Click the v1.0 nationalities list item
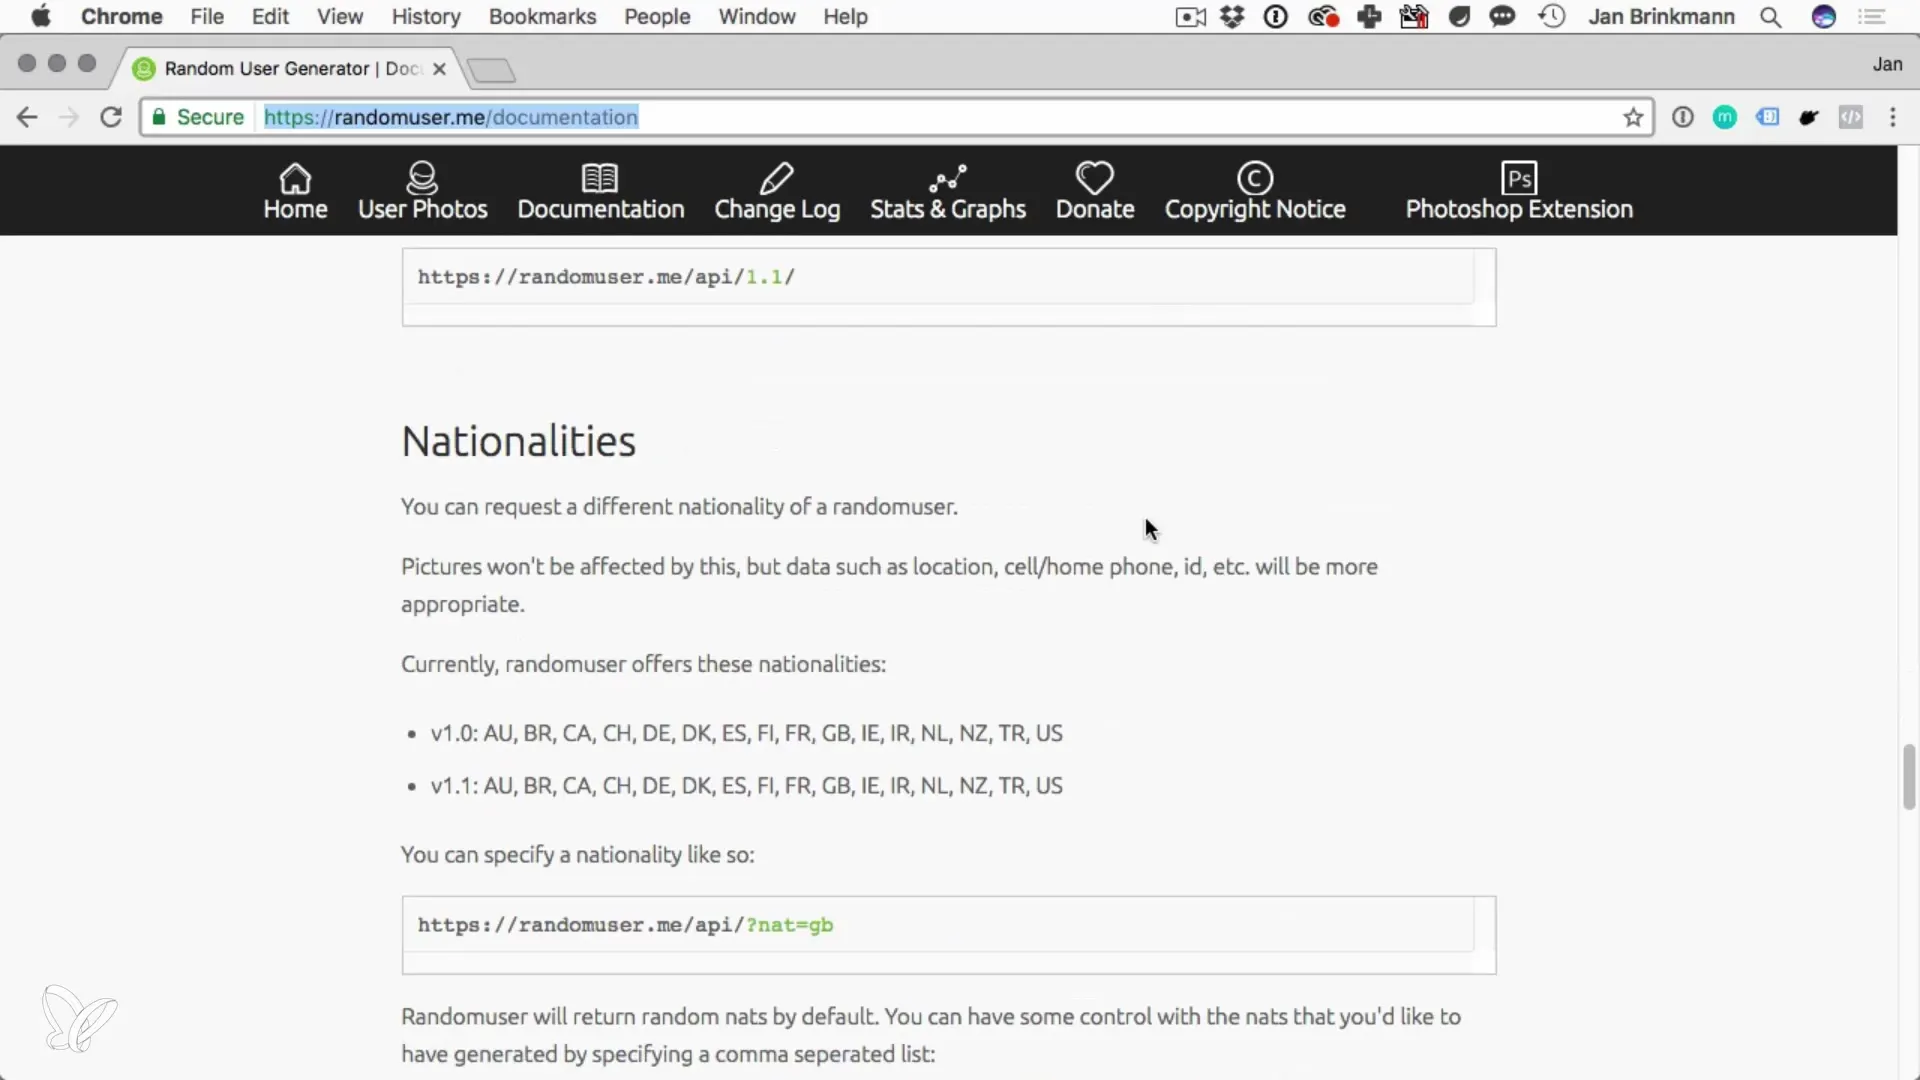The width and height of the screenshot is (1920, 1080). click(x=746, y=733)
